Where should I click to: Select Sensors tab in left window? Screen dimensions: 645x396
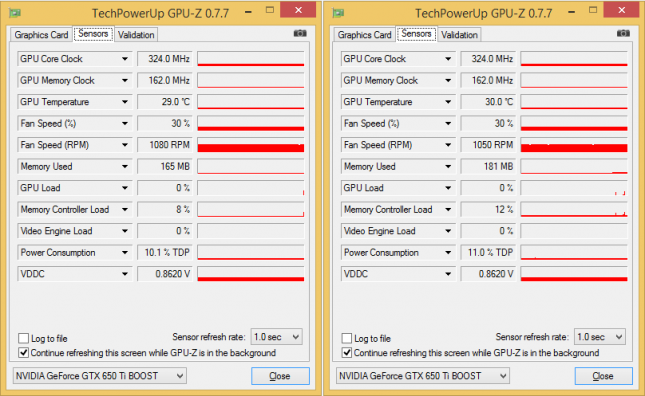tap(93, 34)
